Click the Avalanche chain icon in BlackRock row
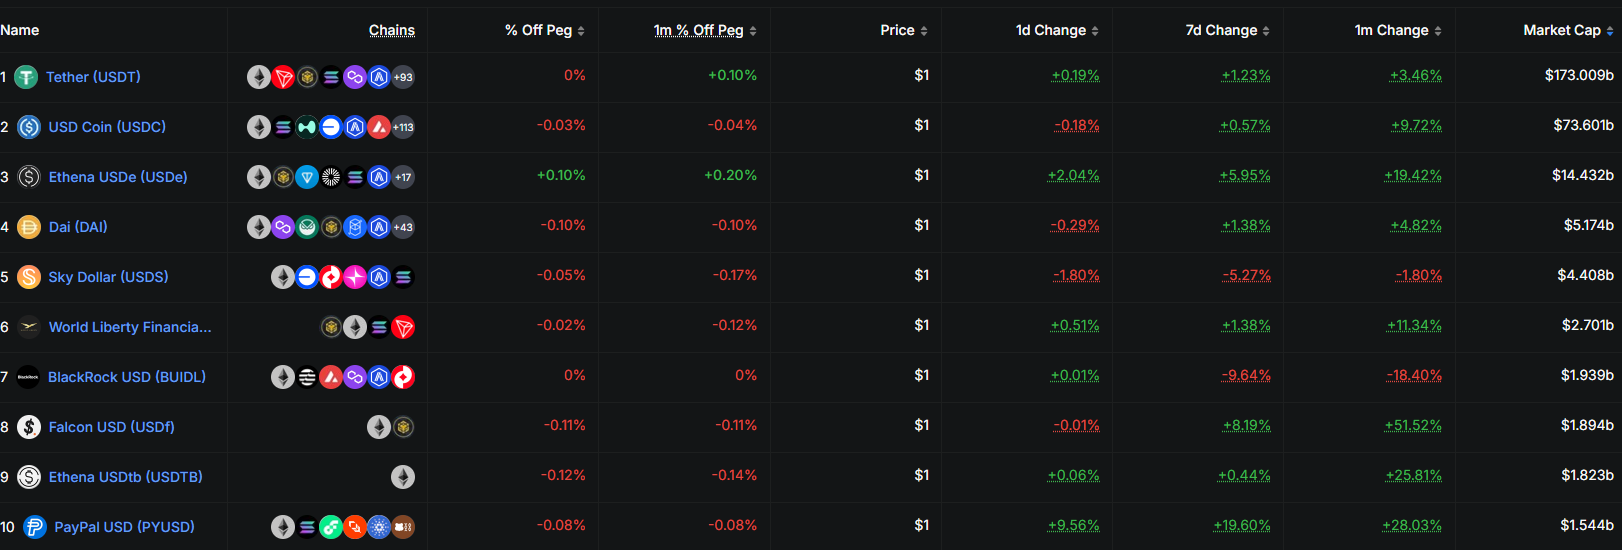The image size is (1622, 550). pyautogui.click(x=331, y=377)
